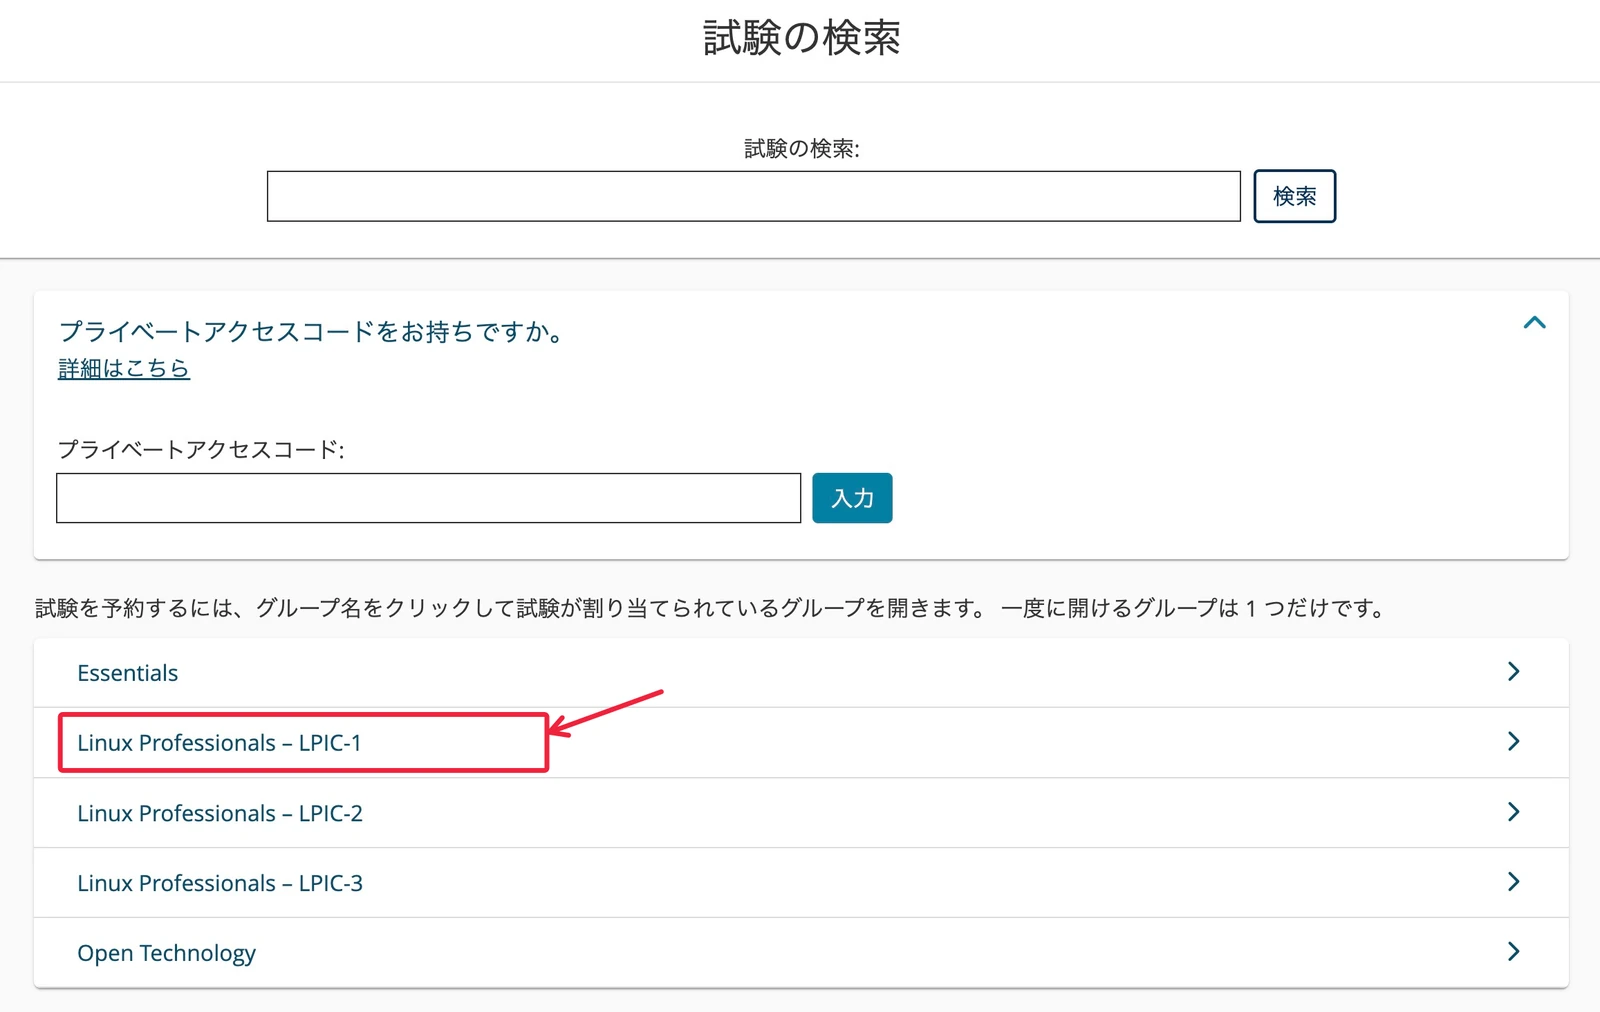Viewport: 1600px width, 1012px height.
Task: Click the 試験の検索 page title
Action: [x=801, y=38]
